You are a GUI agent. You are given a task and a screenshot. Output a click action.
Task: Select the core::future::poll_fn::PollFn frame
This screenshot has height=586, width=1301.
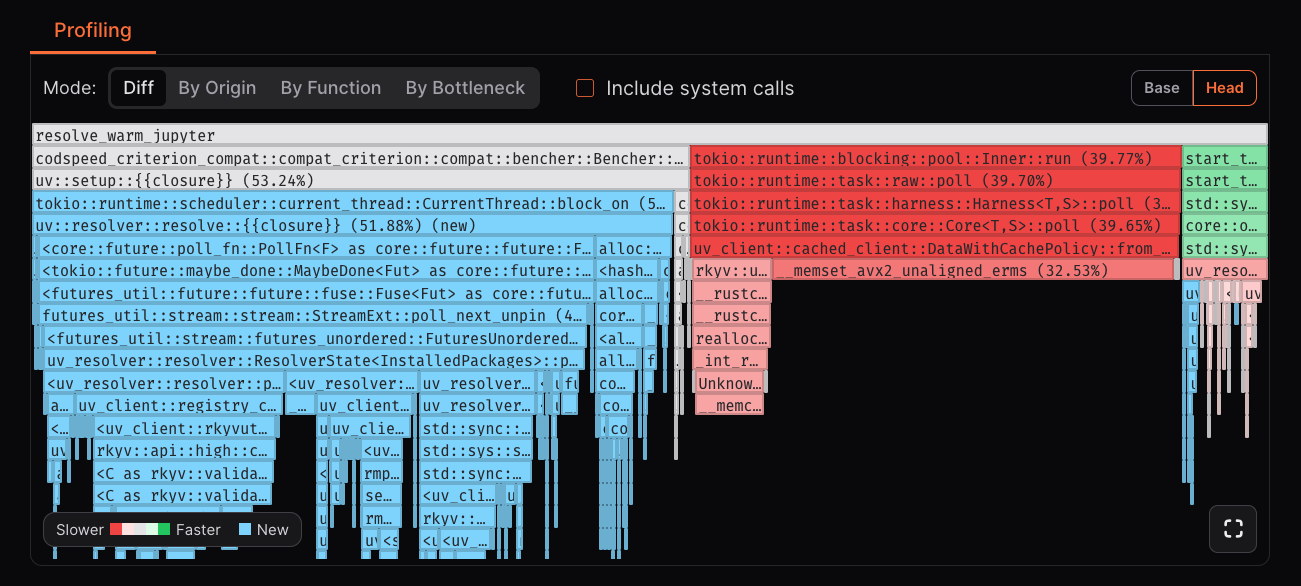(x=315, y=248)
